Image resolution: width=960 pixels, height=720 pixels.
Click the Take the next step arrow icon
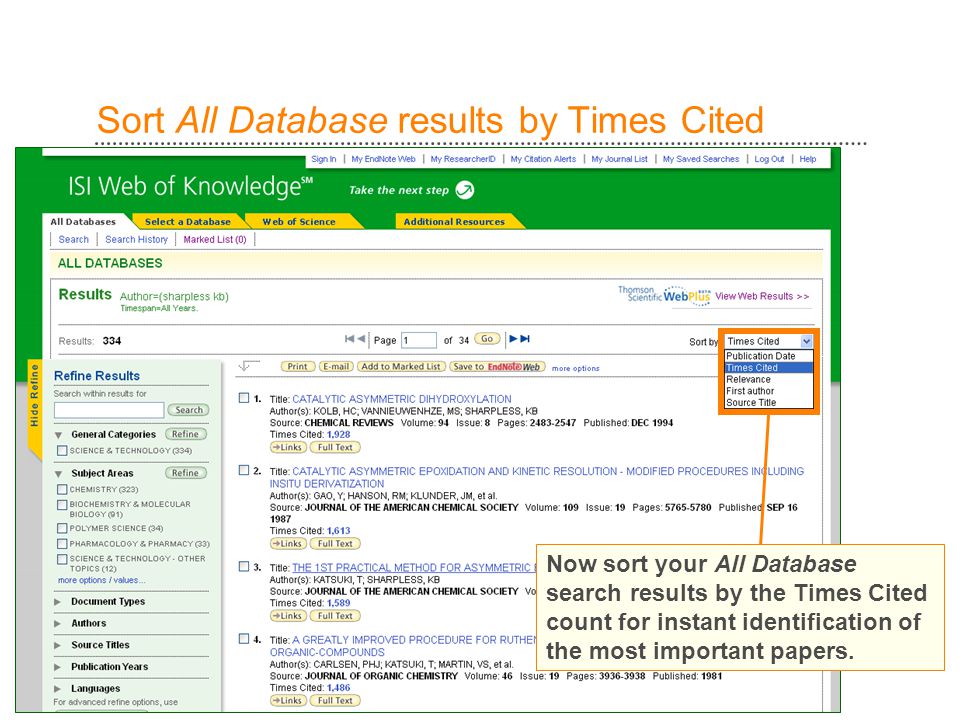(465, 190)
